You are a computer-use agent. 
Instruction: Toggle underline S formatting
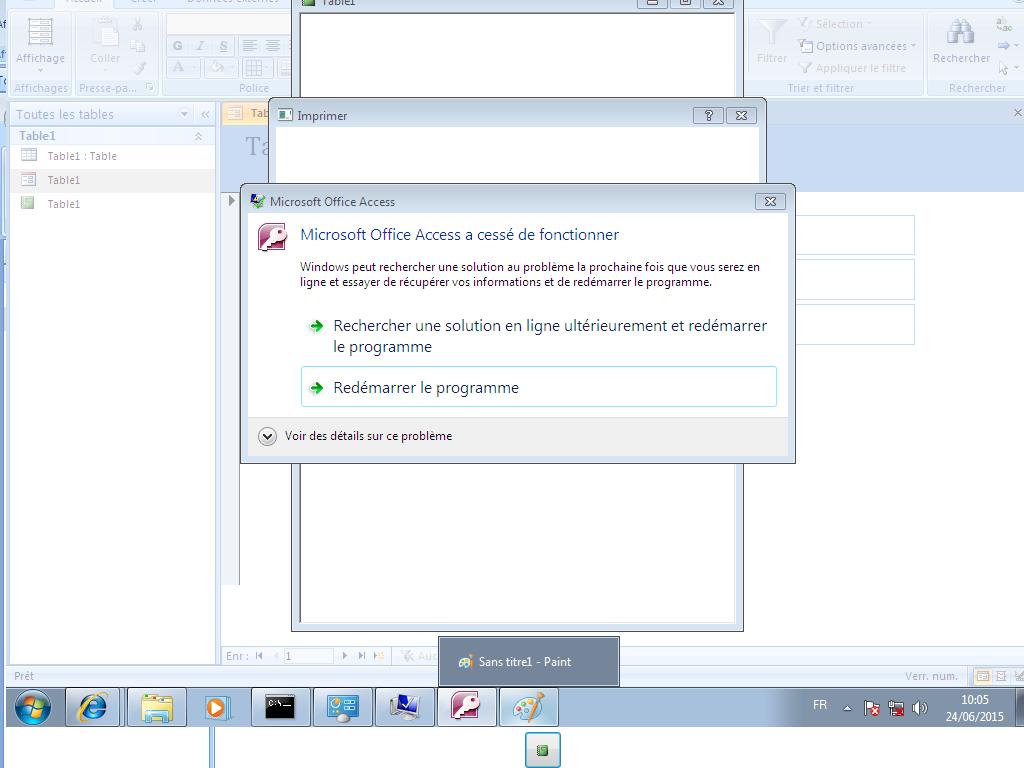pyautogui.click(x=223, y=46)
